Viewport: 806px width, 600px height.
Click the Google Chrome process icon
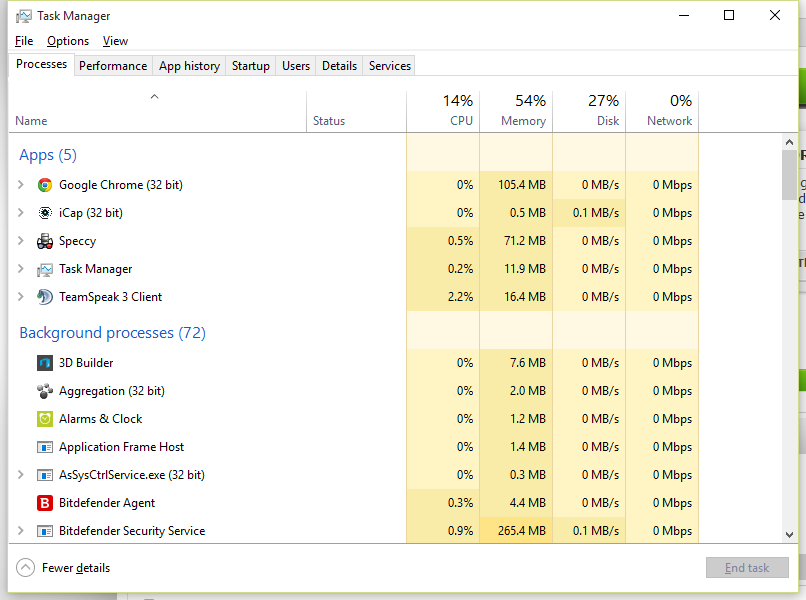(x=45, y=185)
